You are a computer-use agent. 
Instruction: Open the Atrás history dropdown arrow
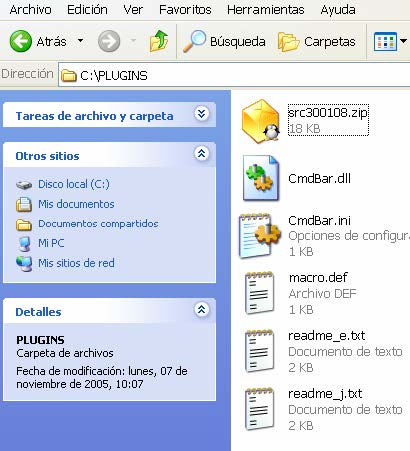80,41
